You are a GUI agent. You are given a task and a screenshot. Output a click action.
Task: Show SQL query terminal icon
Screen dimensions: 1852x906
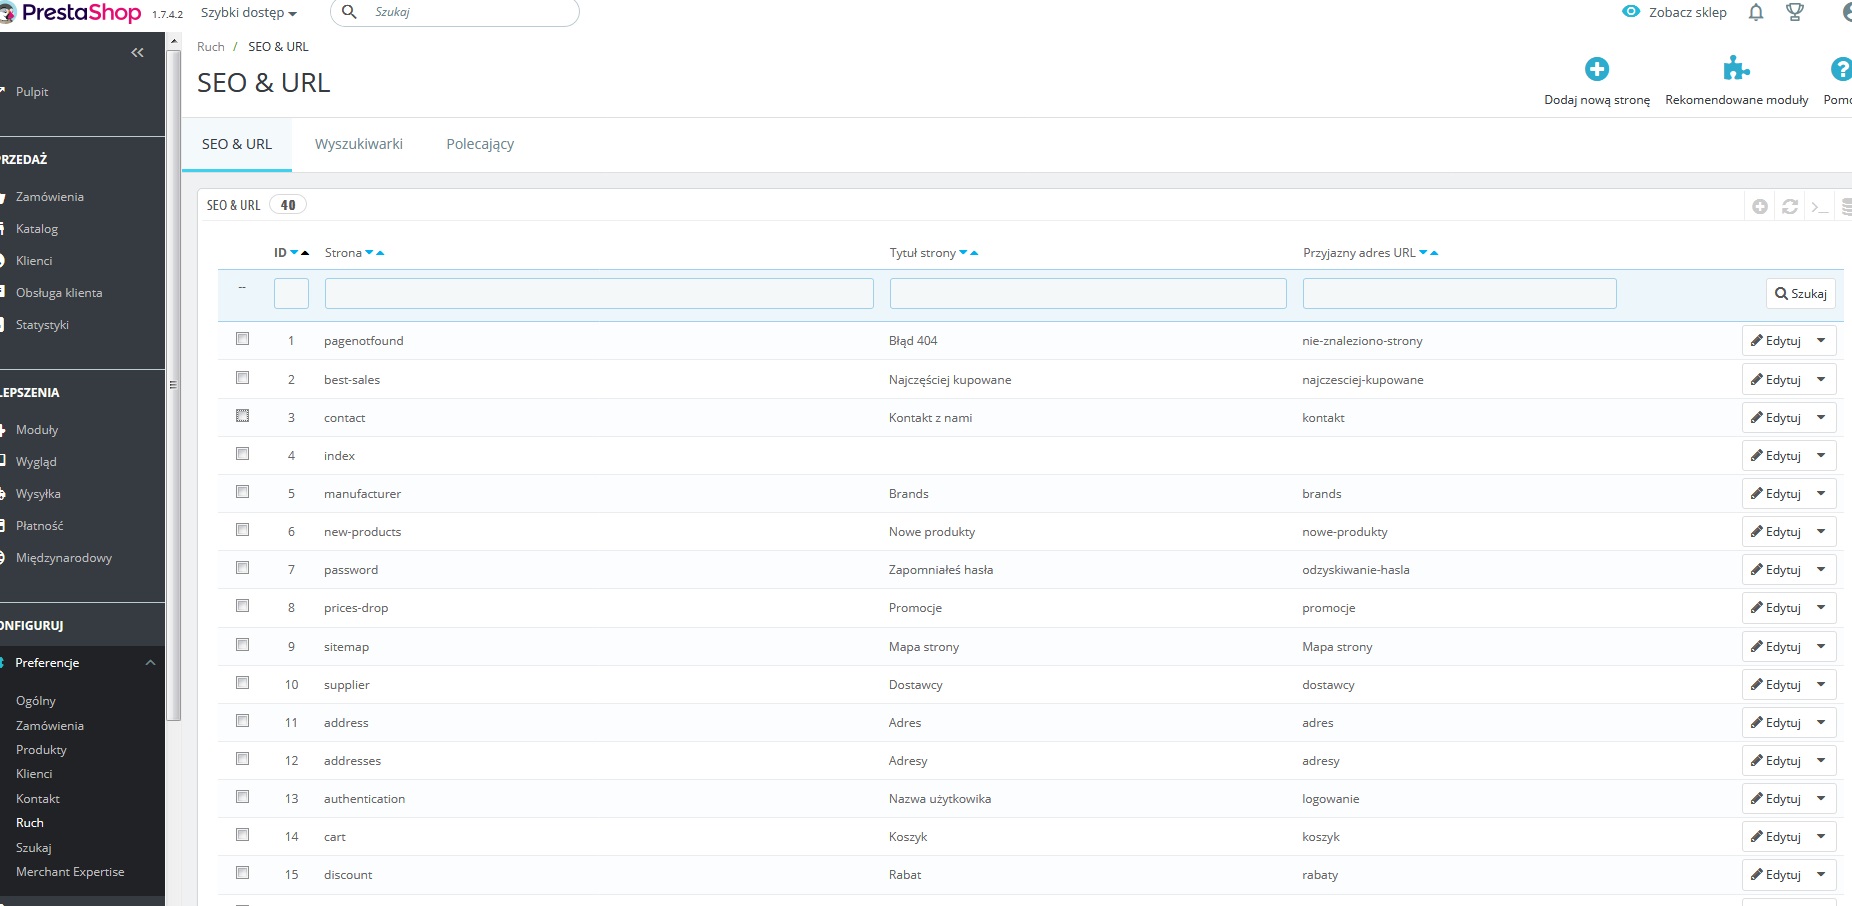[1820, 206]
